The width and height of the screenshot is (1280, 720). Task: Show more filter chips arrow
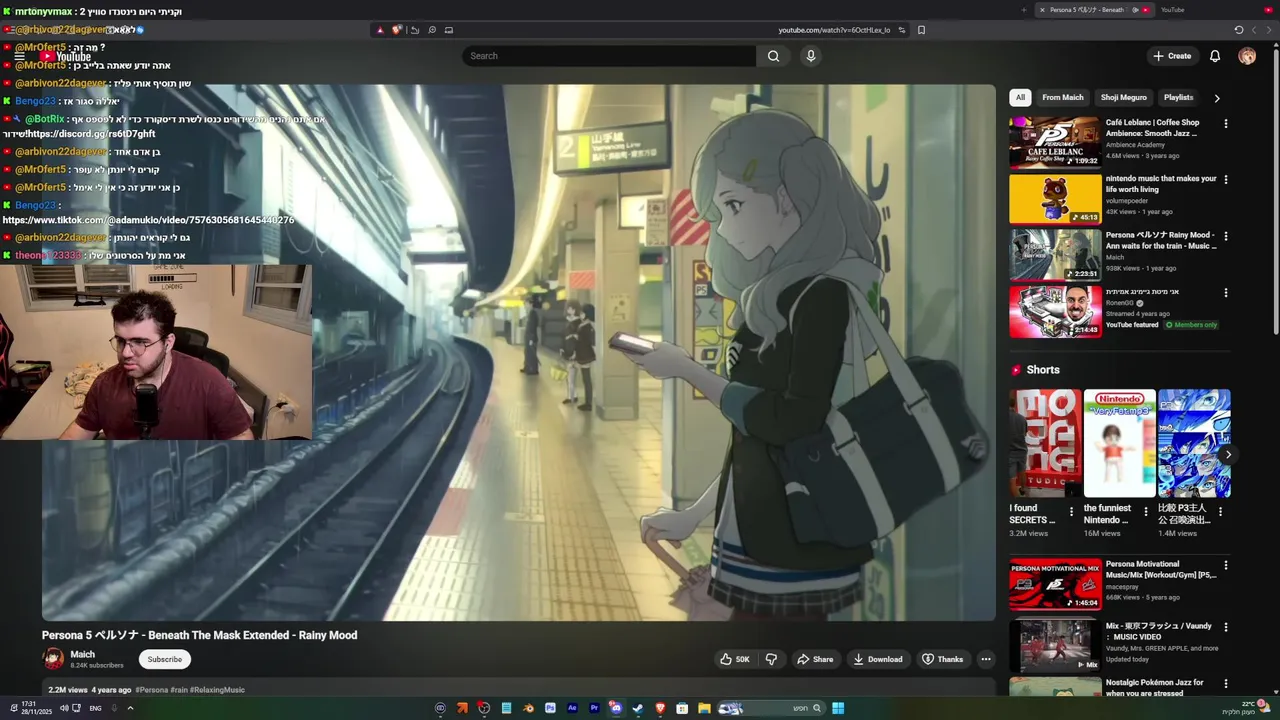point(1217,98)
